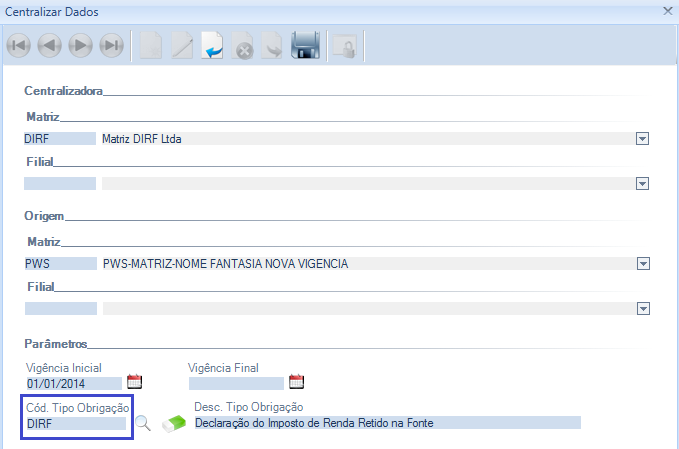Click the Cód. Tipo Obrigação label
This screenshot has height=449, width=679.
(78, 408)
